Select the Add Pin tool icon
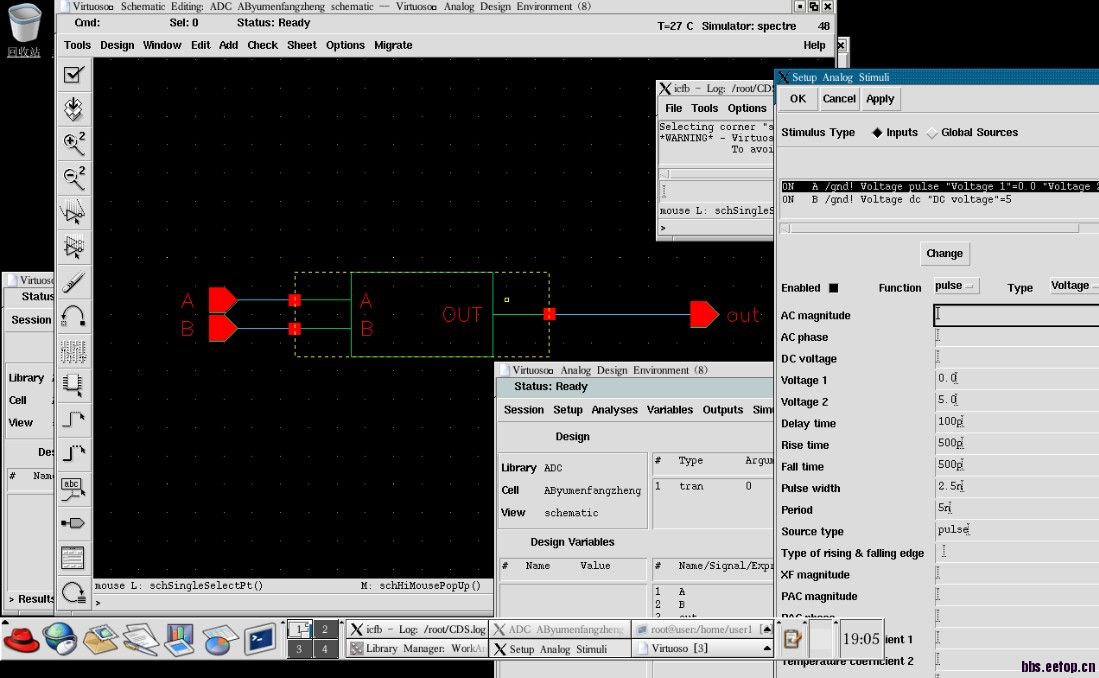Screen dimensions: 1099x678 [x=74, y=522]
